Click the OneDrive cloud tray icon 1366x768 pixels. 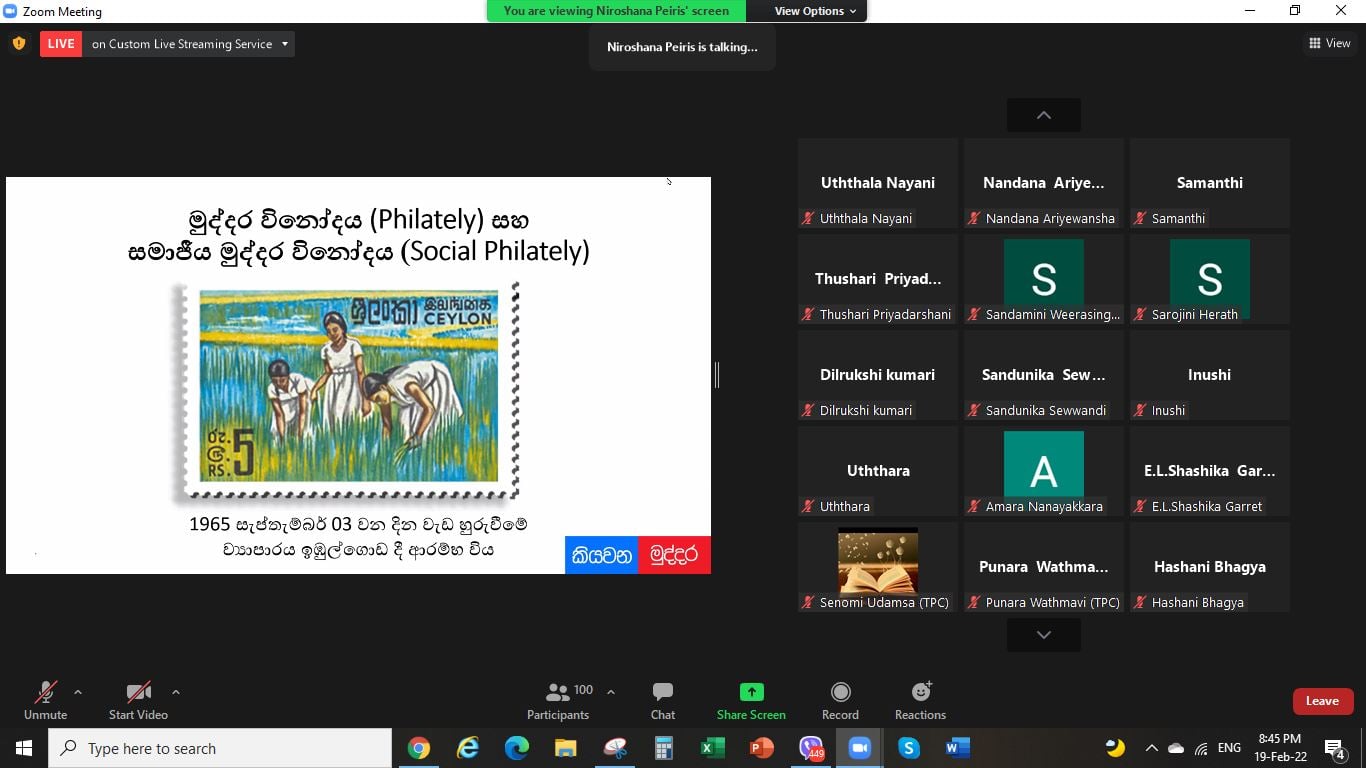pyautogui.click(x=1176, y=748)
